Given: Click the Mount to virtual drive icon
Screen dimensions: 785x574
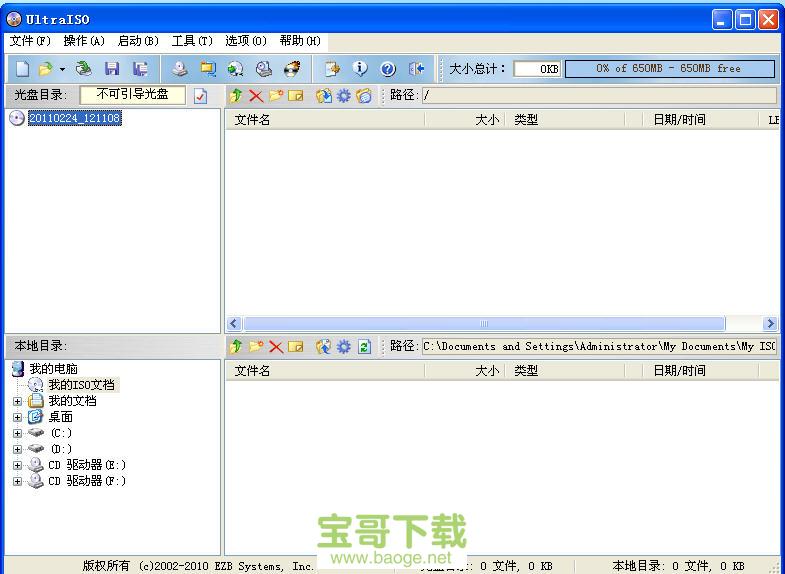Looking at the screenshot, I should [264, 69].
